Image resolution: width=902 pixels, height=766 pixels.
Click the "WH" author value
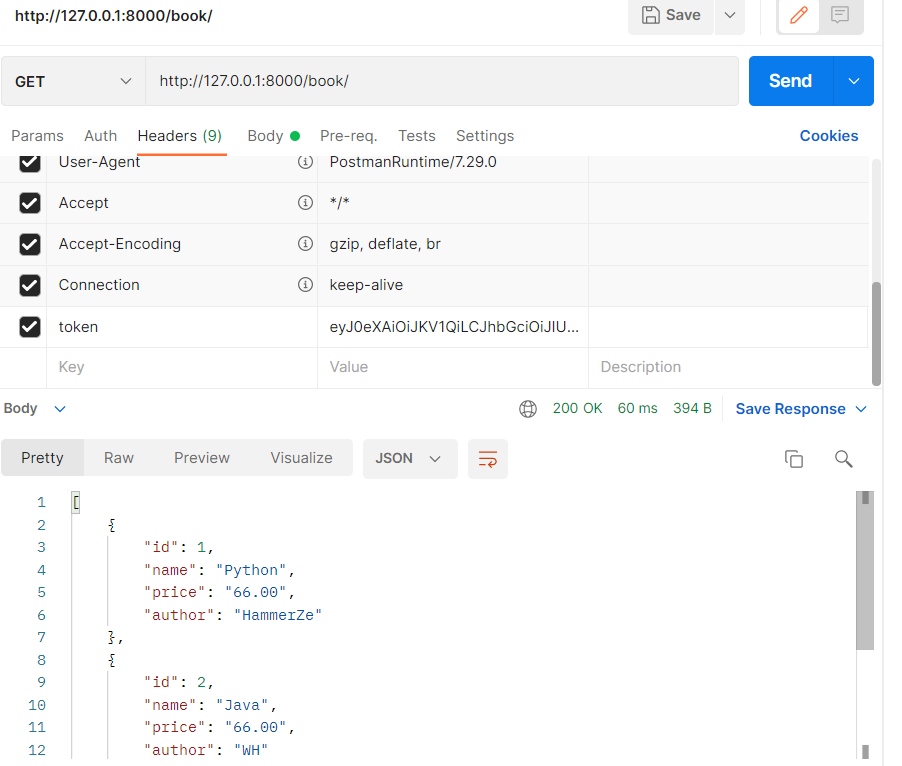(x=251, y=750)
